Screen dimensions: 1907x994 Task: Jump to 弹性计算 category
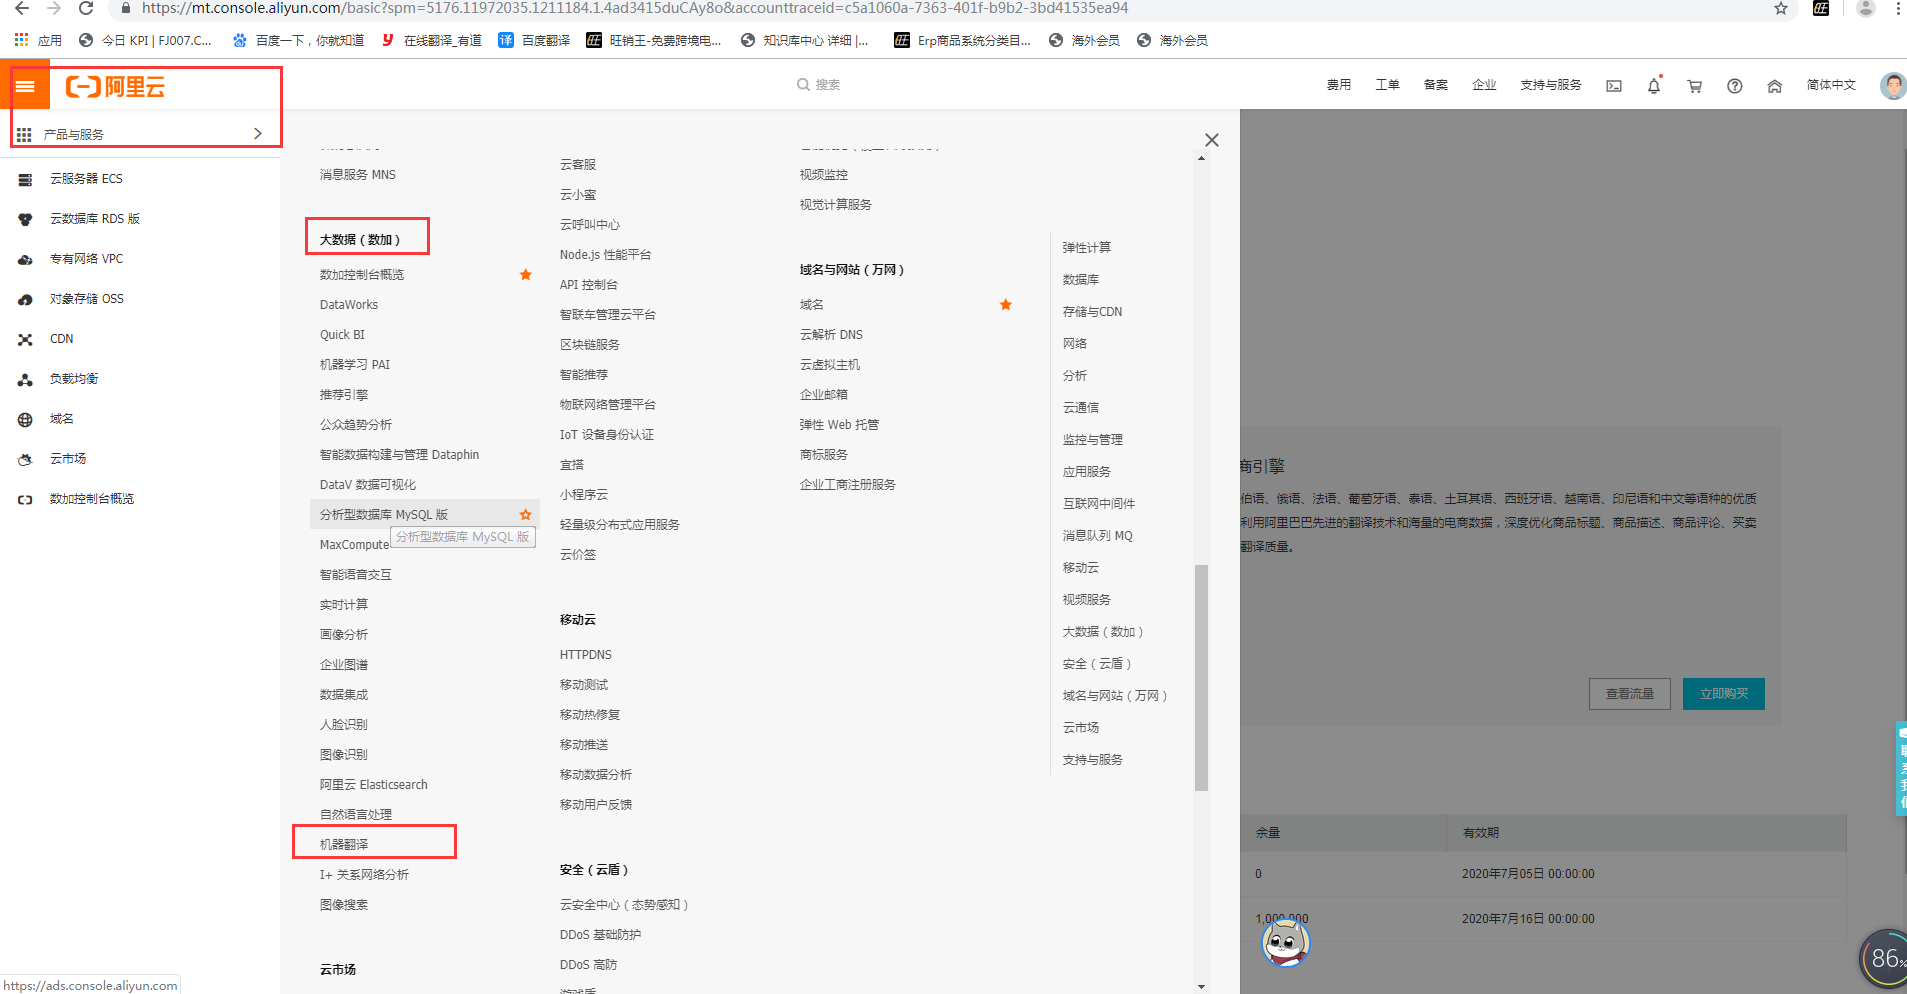[1087, 248]
